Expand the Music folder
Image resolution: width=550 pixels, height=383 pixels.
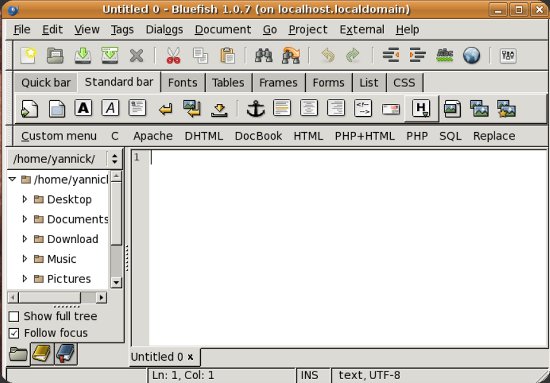click(x=25, y=259)
